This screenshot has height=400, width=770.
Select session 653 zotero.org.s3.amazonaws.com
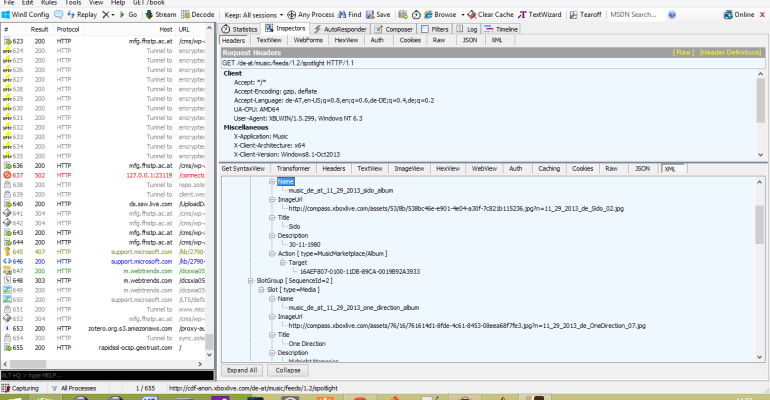(x=104, y=328)
